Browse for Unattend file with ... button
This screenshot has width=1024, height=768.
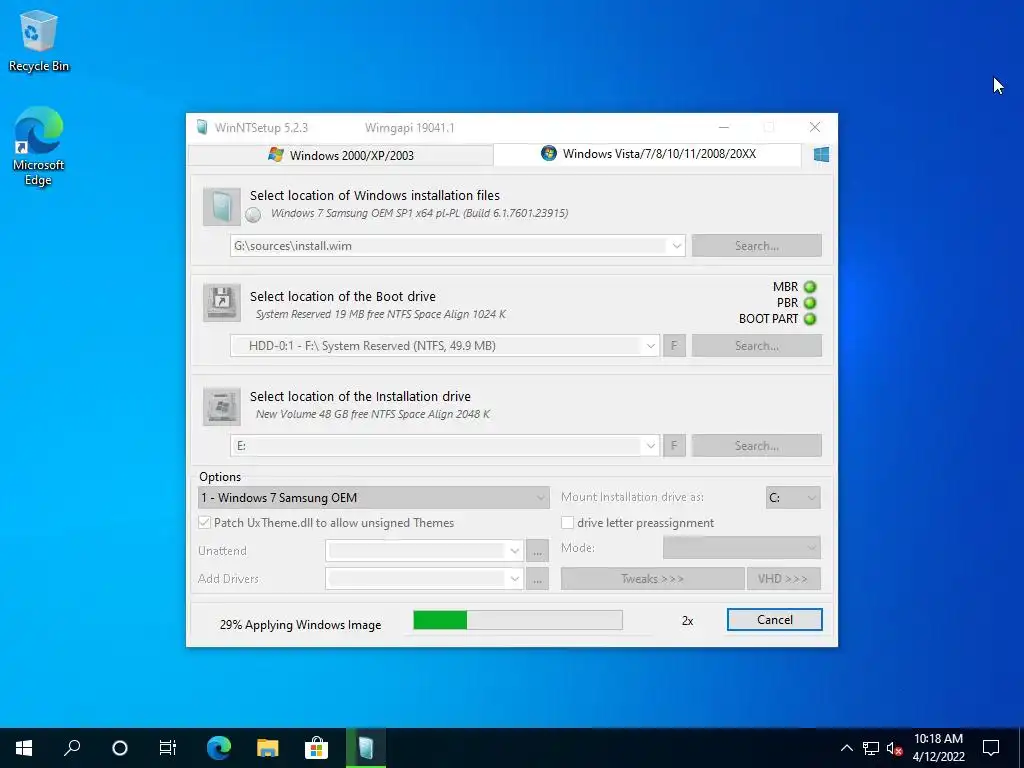click(537, 551)
